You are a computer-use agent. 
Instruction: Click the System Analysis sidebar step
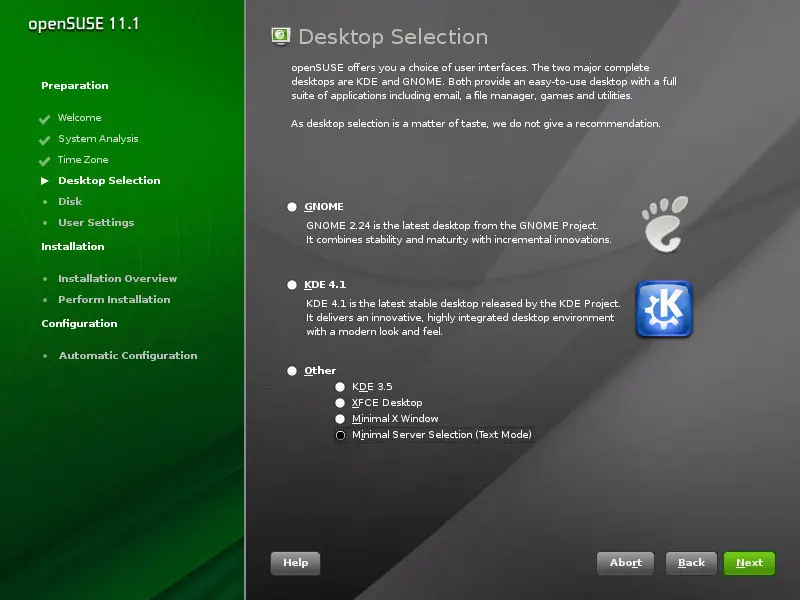click(x=98, y=139)
